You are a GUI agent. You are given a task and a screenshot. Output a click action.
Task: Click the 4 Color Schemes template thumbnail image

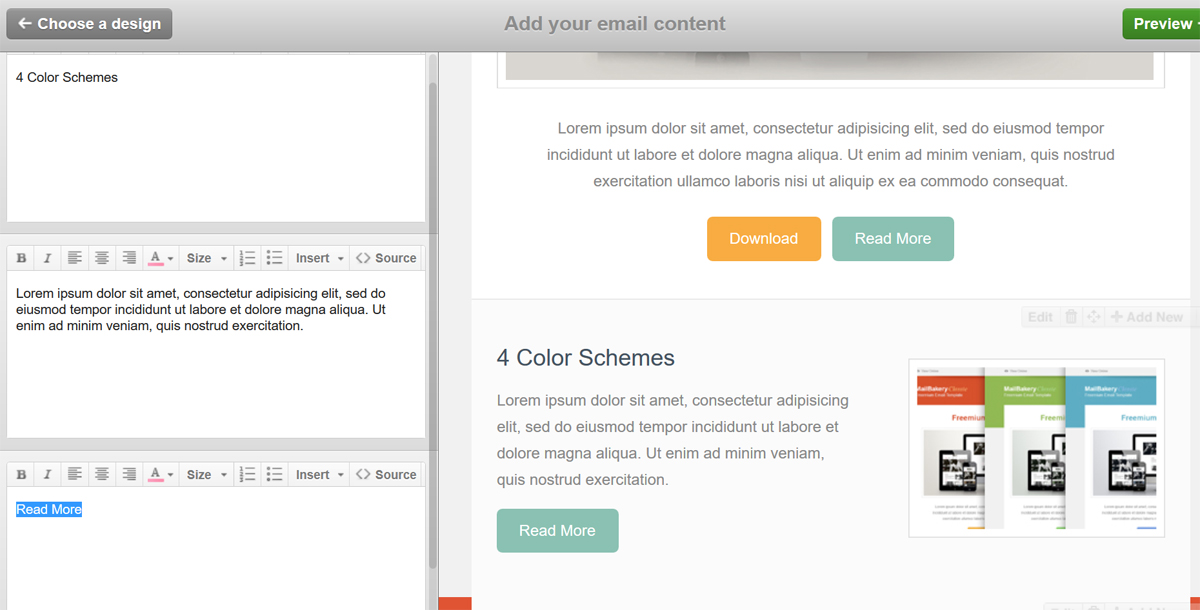[1036, 448]
